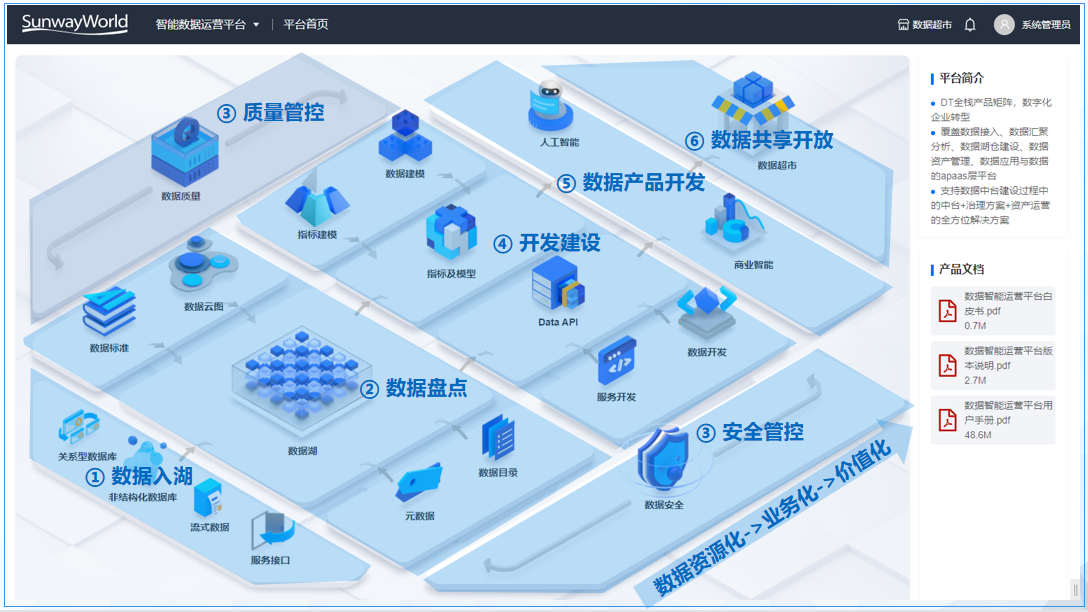The image size is (1088, 612).
Task: Click the 数据安全 shield icon
Action: pos(664,458)
